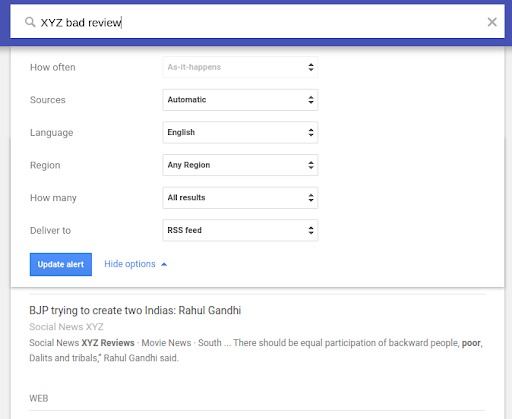Click the Sources label
The width and height of the screenshot is (512, 419).
click(48, 100)
